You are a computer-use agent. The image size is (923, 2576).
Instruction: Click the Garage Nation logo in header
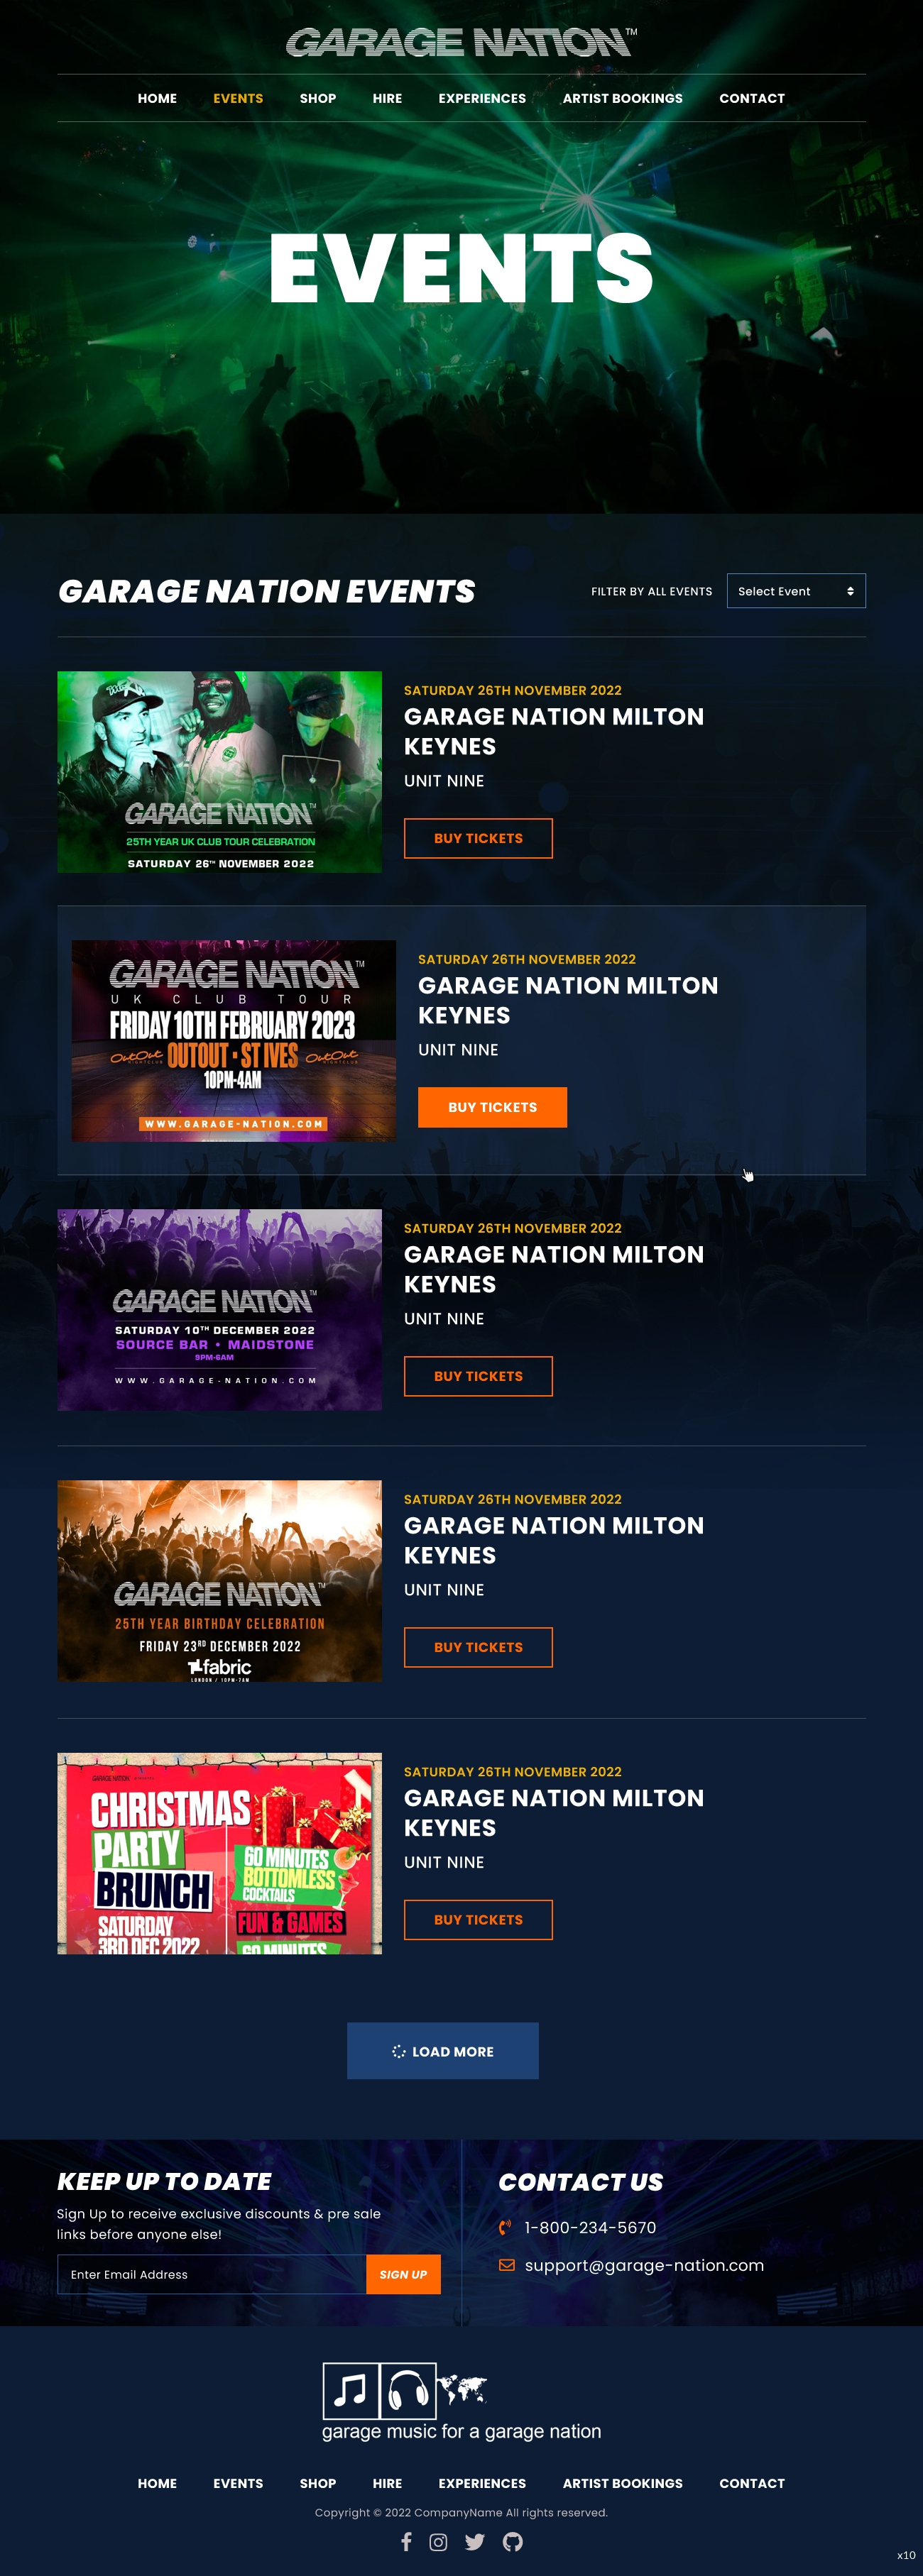tap(461, 42)
